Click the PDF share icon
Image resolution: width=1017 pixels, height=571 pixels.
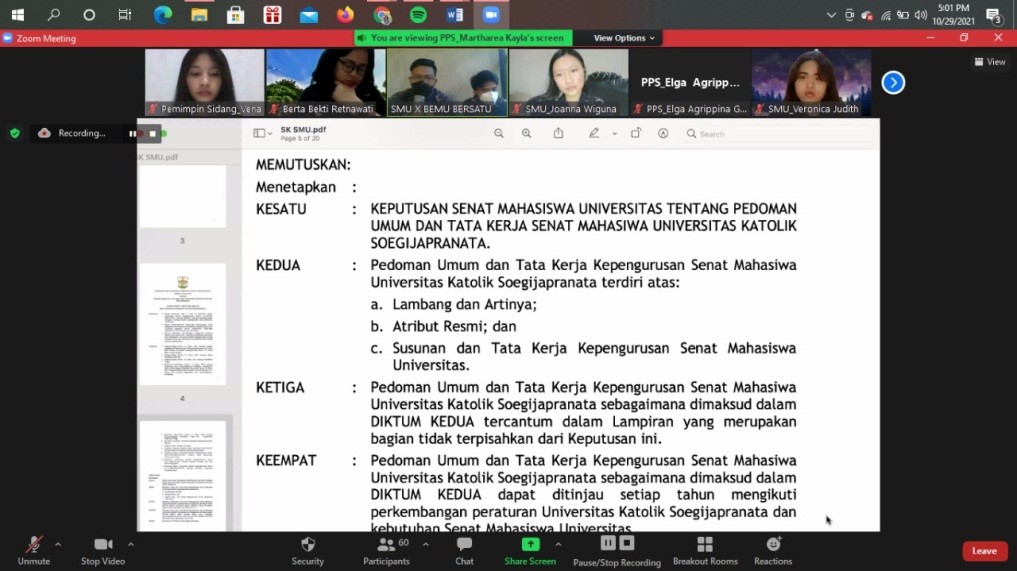tap(558, 134)
